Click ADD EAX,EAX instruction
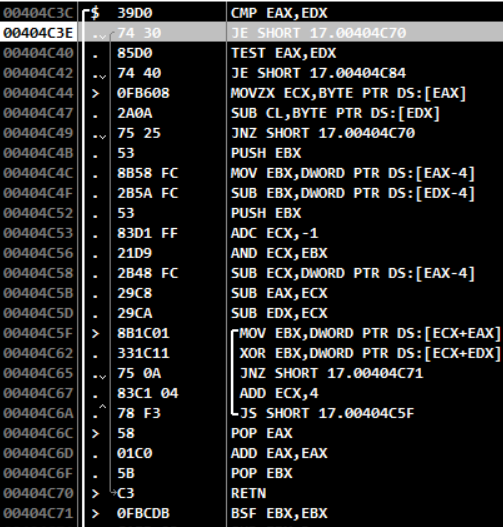The width and height of the screenshot is (503, 527). (279, 453)
